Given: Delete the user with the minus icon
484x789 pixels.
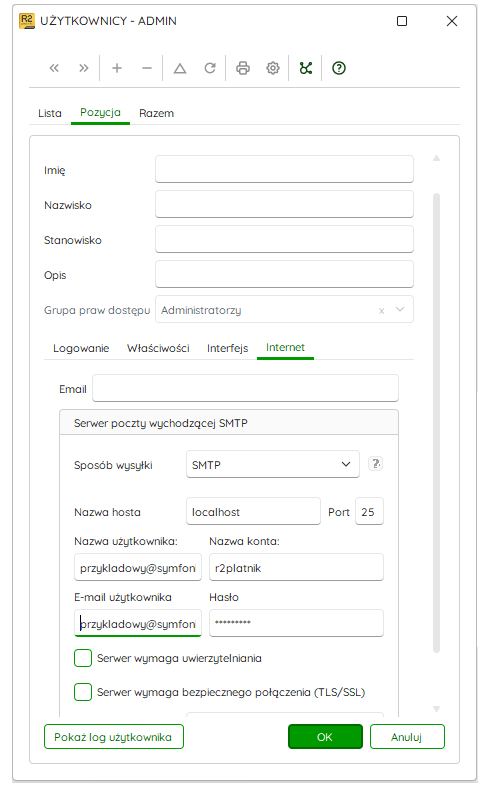Looking at the screenshot, I should (x=146, y=68).
